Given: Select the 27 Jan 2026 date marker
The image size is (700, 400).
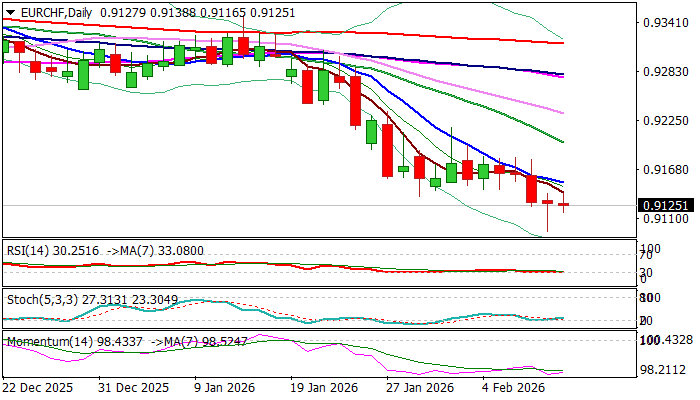Looking at the screenshot, I should click(x=418, y=388).
